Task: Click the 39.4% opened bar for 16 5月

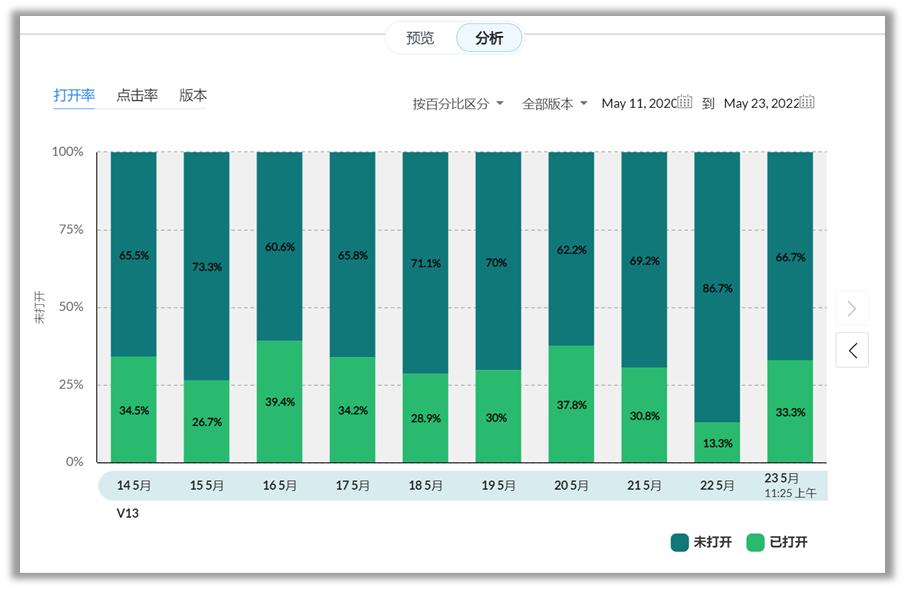Action: [x=279, y=401]
